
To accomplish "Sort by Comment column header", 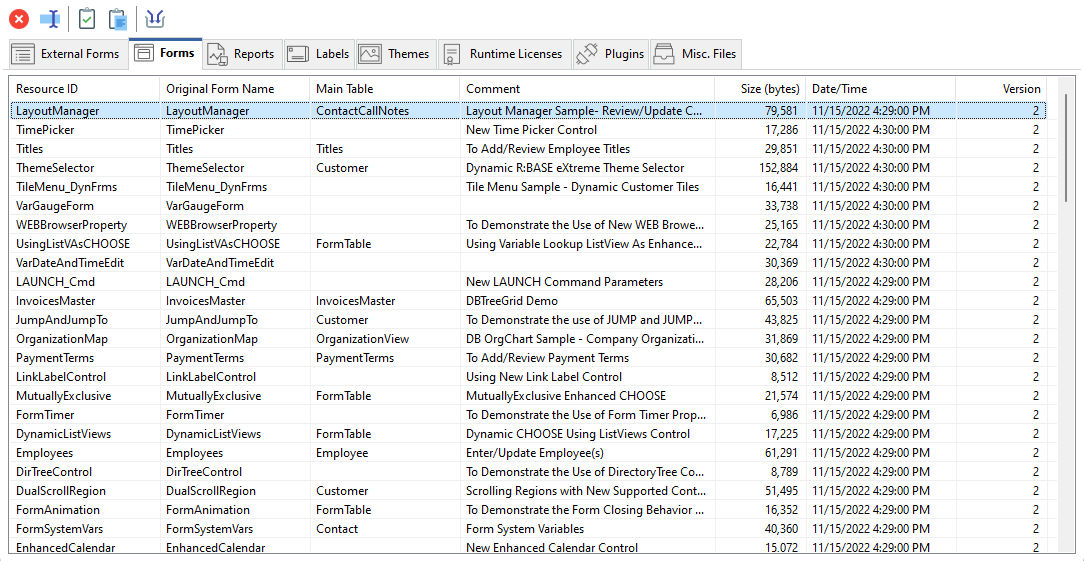I will tap(587, 89).
